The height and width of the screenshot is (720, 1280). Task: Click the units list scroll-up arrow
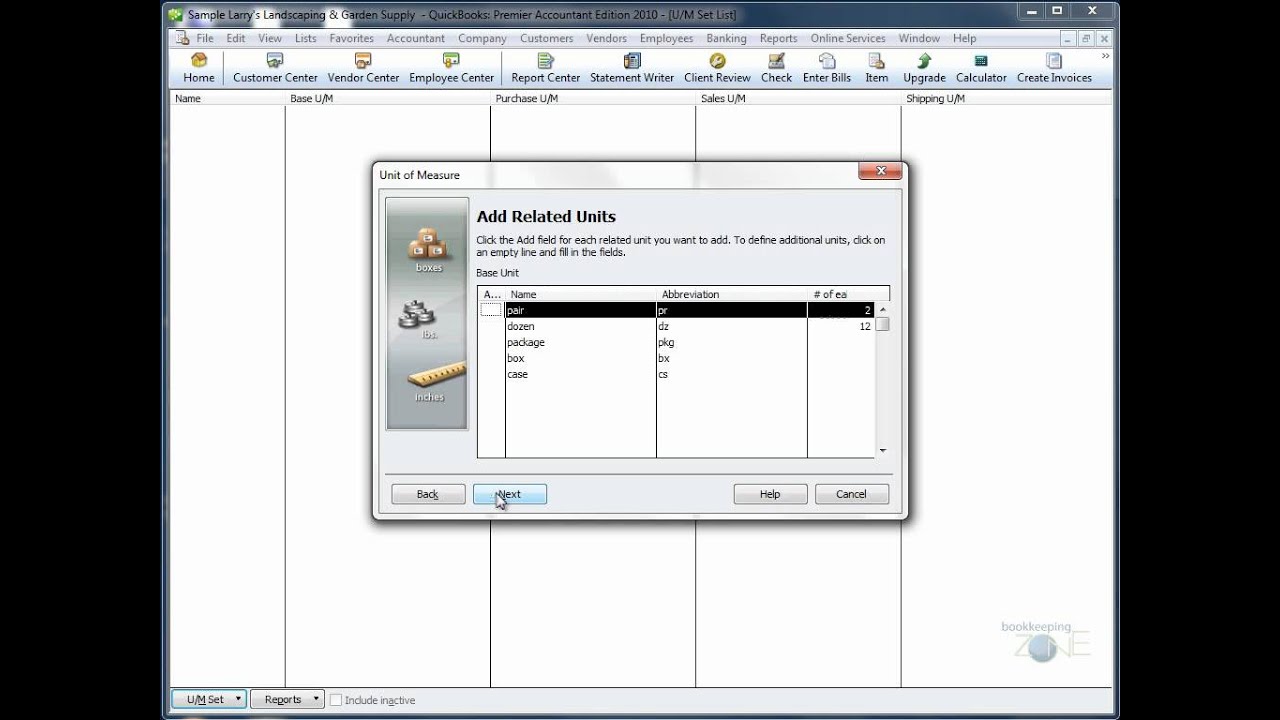(882, 310)
